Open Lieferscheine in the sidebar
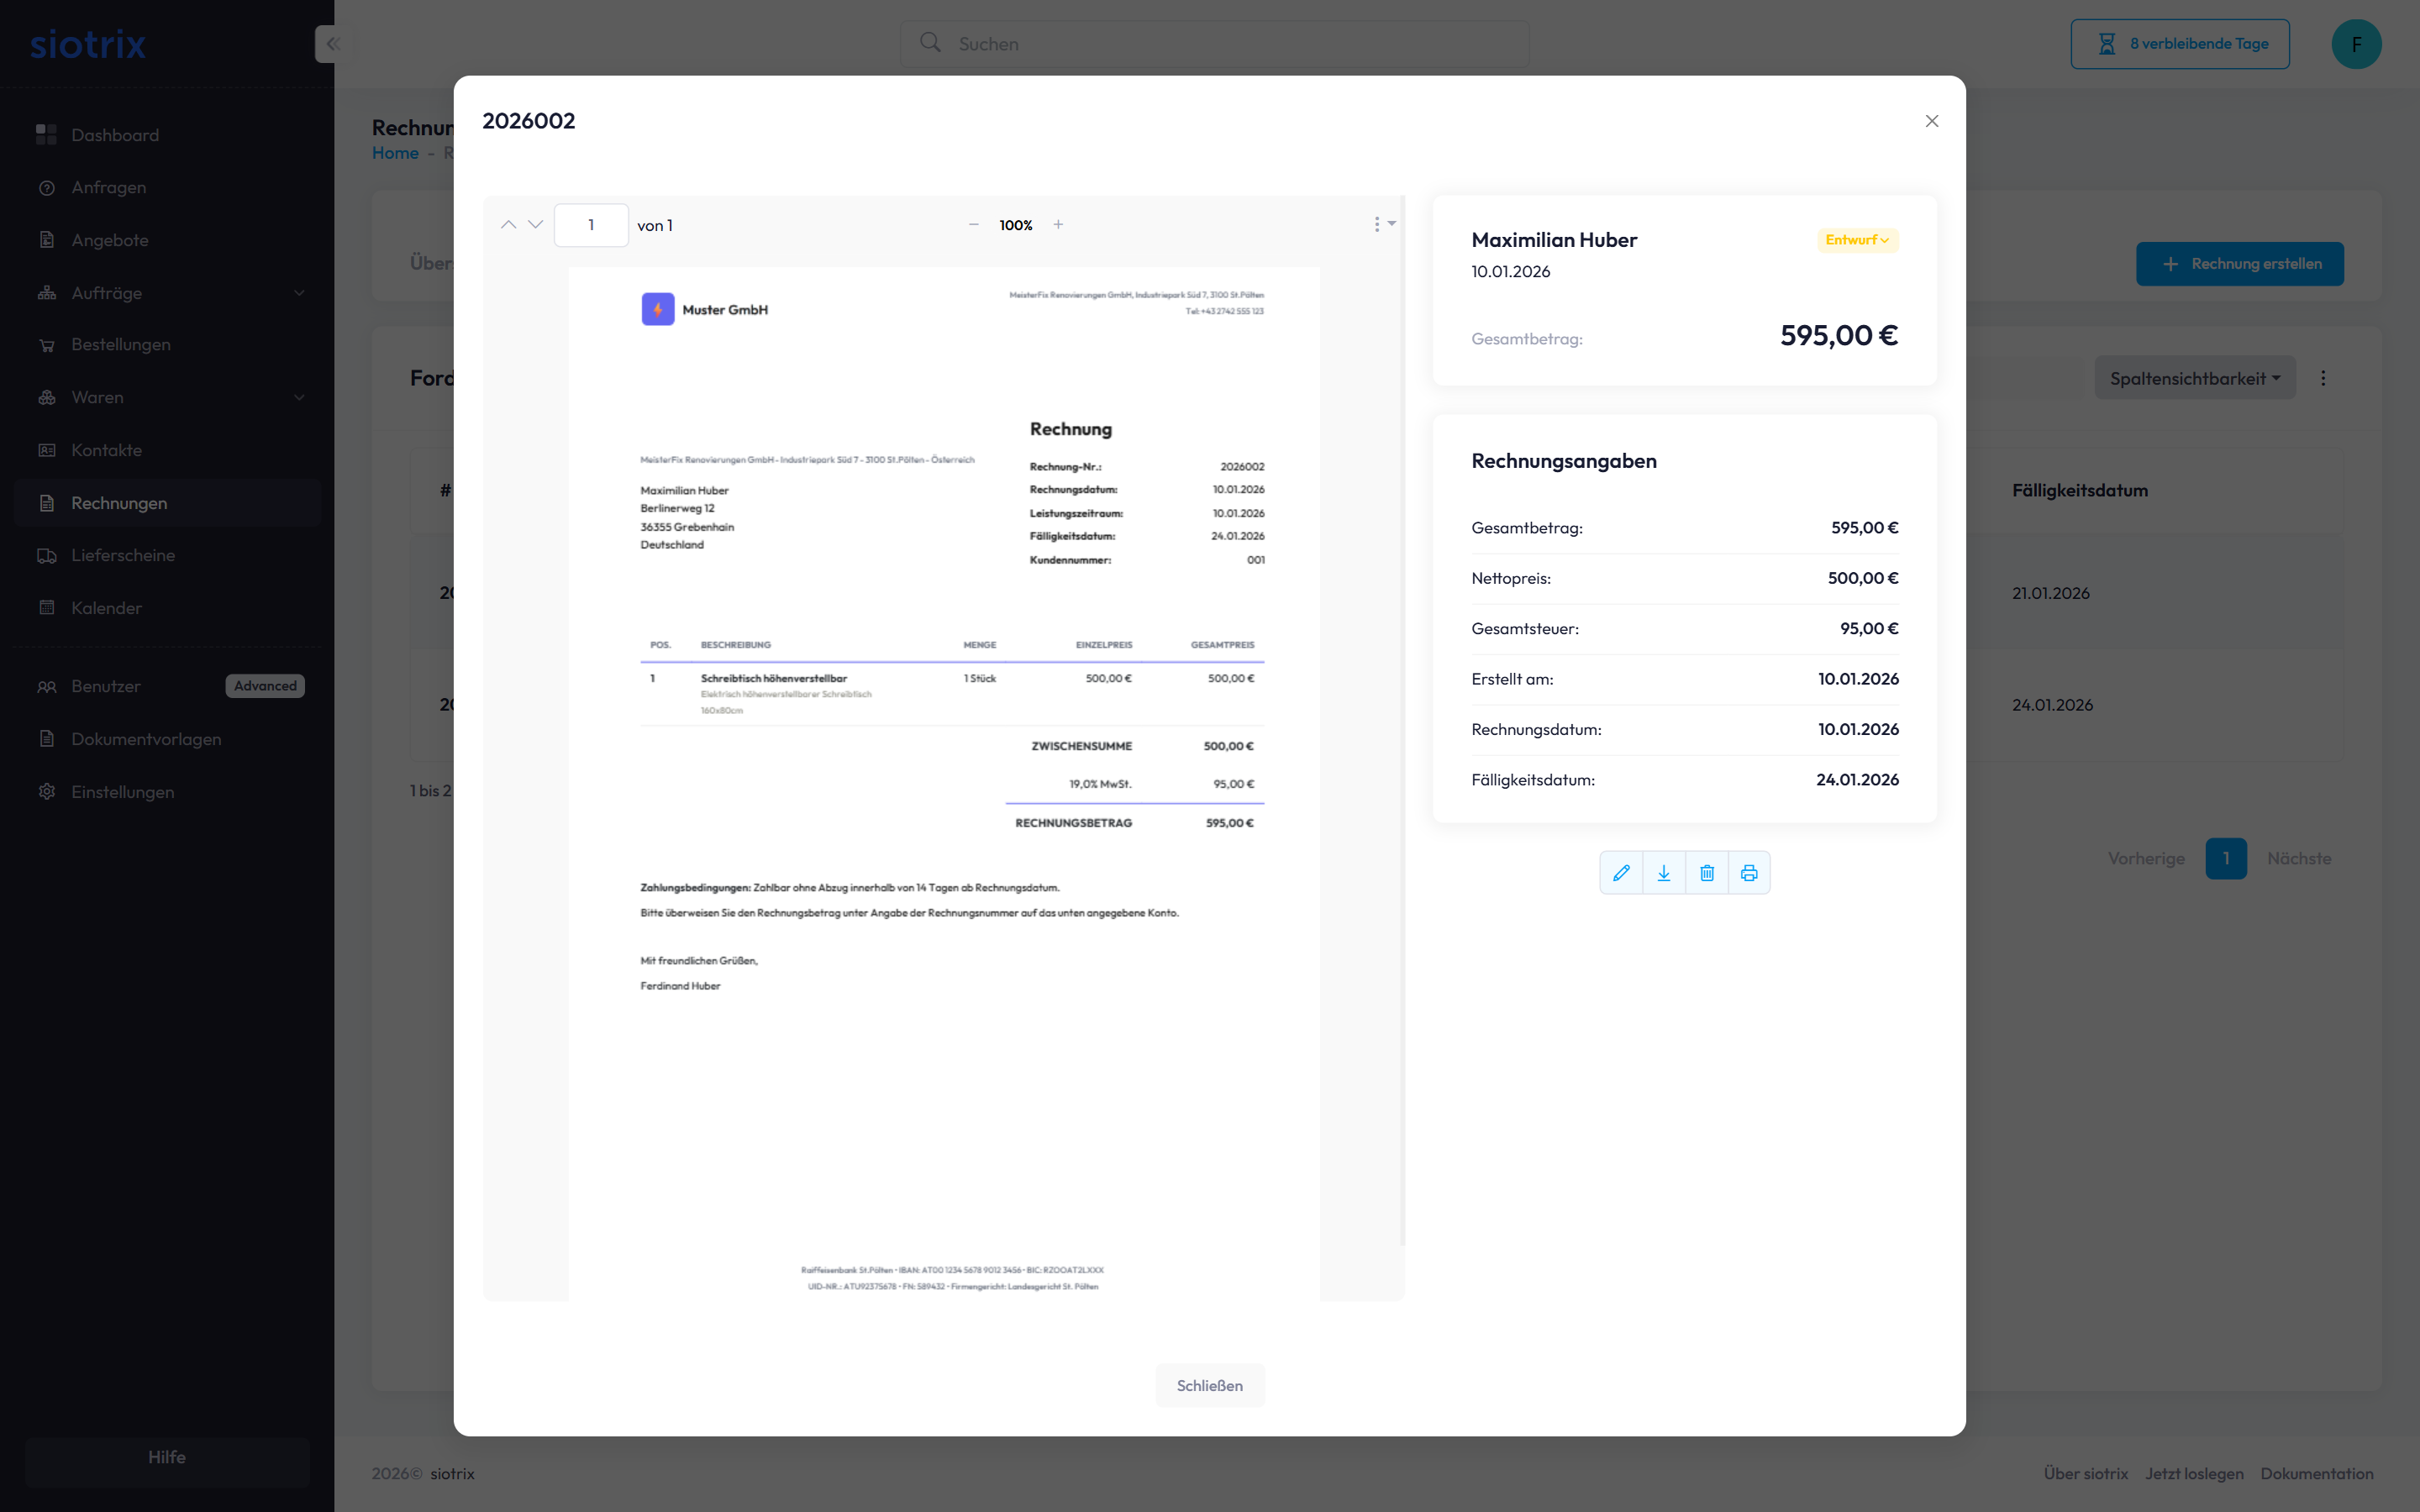 point(123,555)
